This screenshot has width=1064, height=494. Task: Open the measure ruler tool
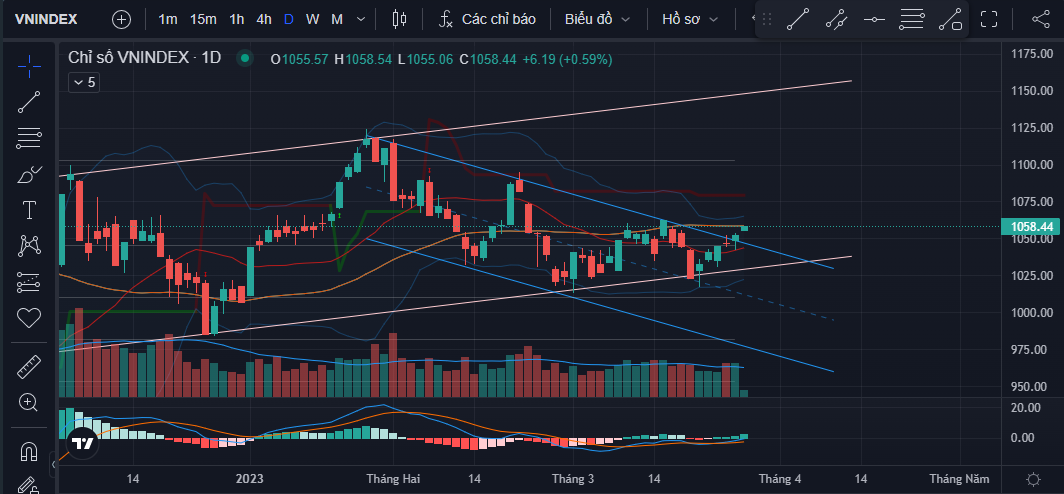(29, 367)
